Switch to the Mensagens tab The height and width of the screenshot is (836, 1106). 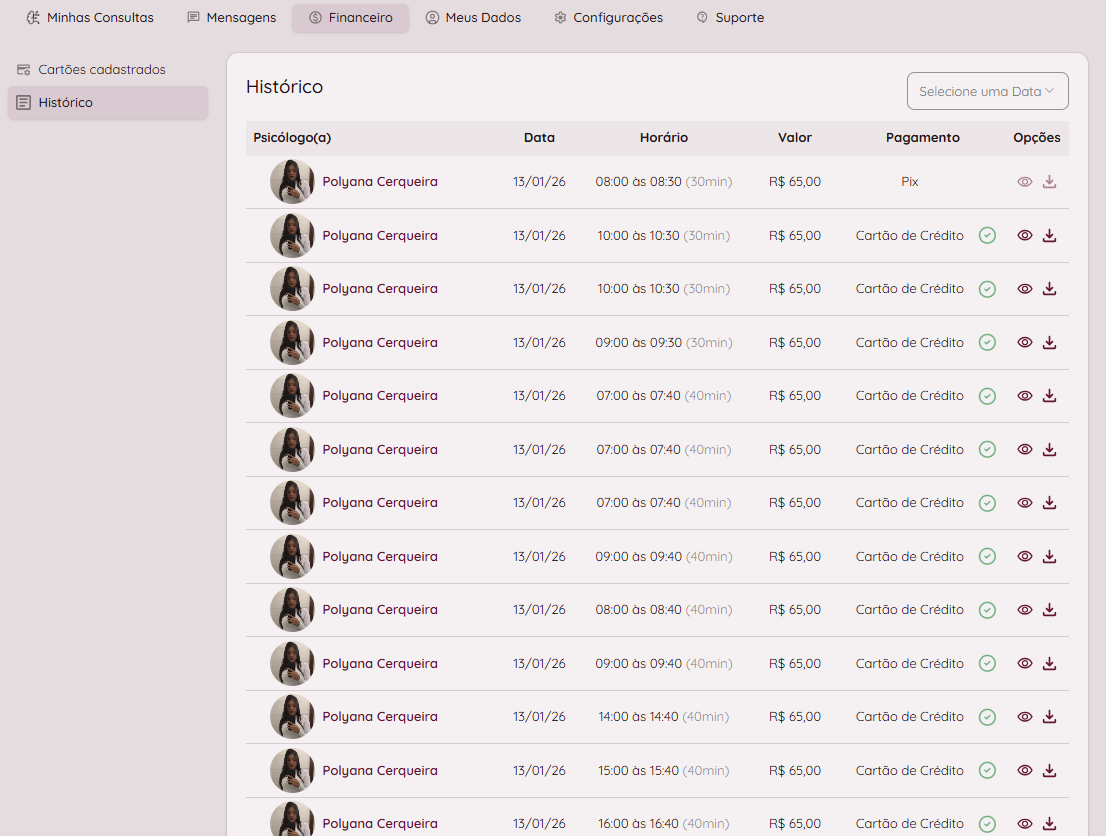(231, 18)
